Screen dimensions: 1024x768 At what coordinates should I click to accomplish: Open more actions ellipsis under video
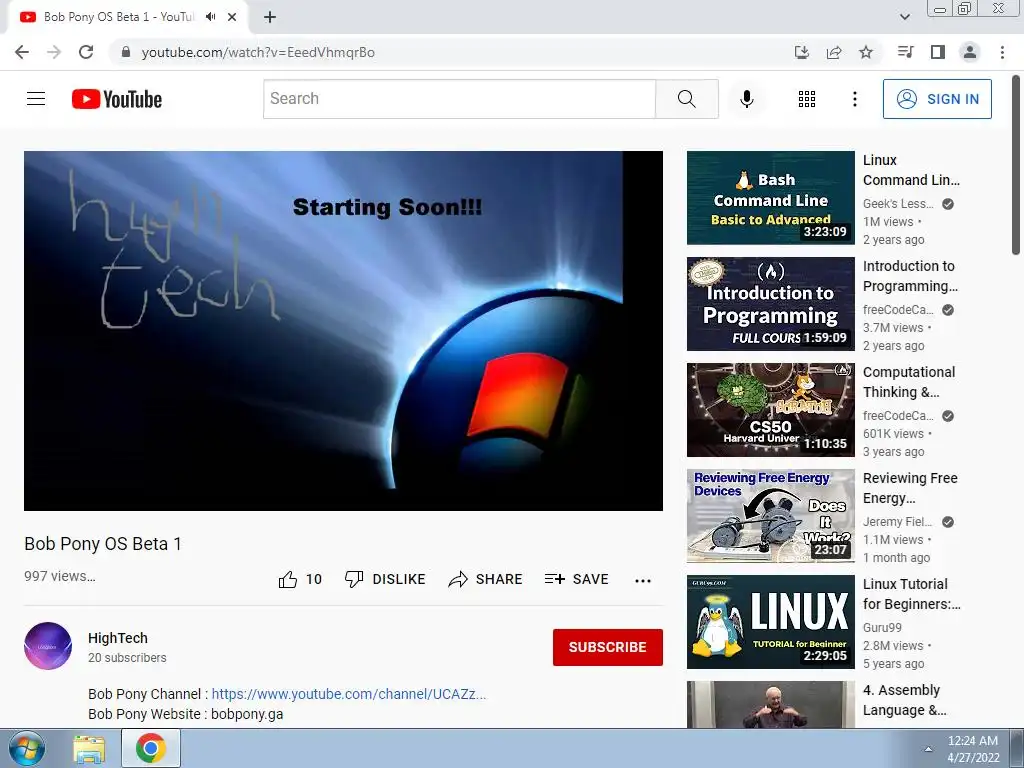pyautogui.click(x=643, y=580)
